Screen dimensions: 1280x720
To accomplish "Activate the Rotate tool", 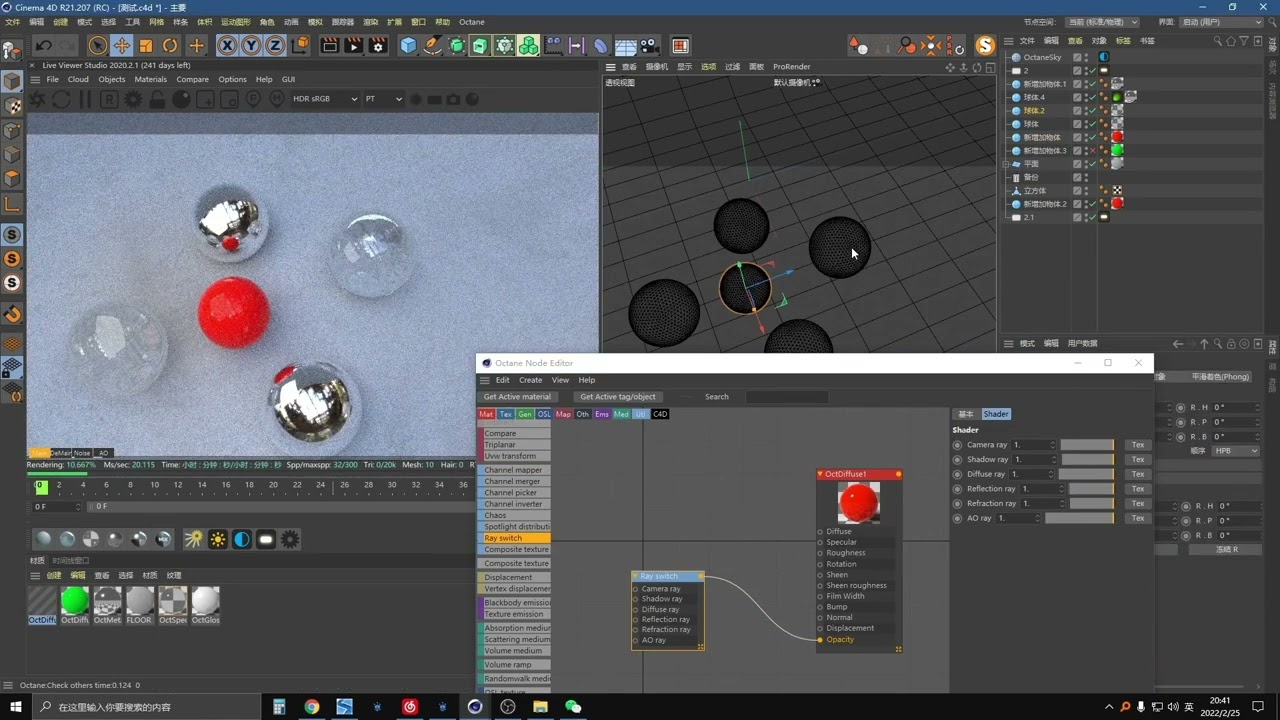I will pyautogui.click(x=170, y=46).
